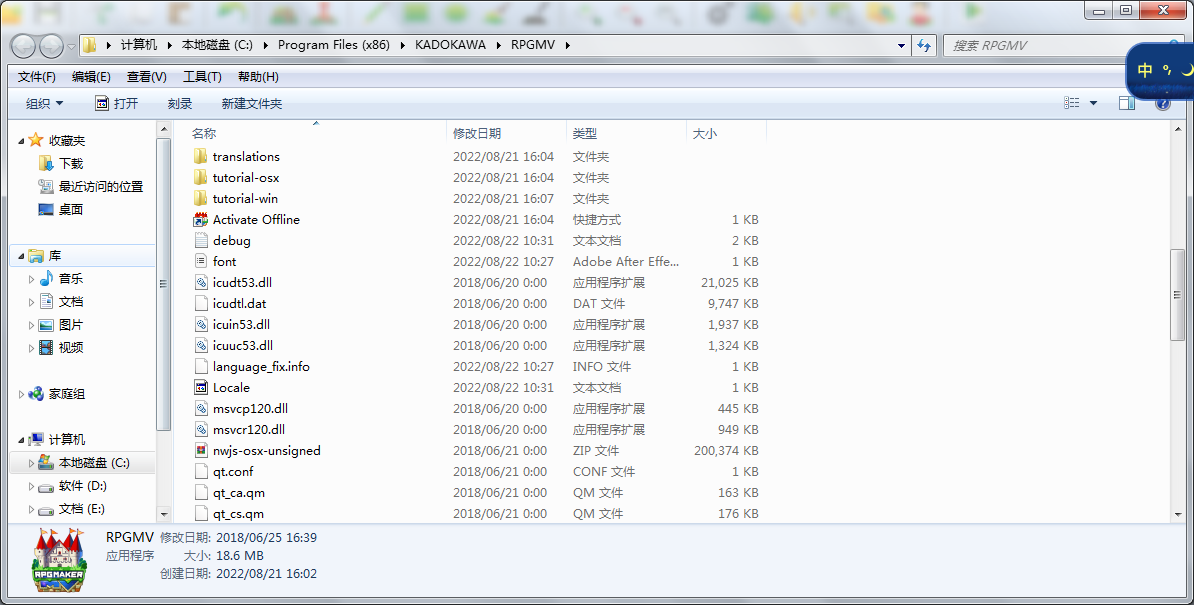Open the 组织 dropdown menu
Viewport: 1194px width, 605px height.
tap(45, 103)
